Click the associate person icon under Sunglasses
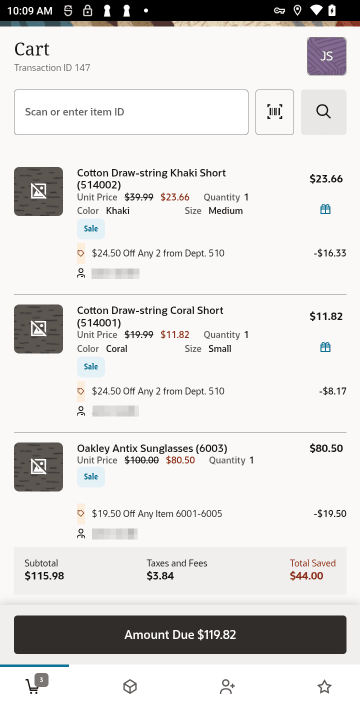Viewport: 360px width, 720px height. [x=81, y=534]
